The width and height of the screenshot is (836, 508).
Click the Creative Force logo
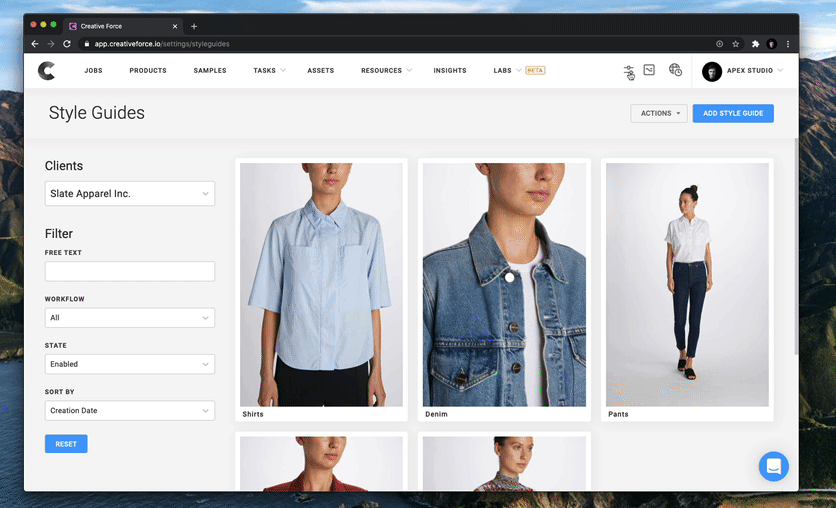coord(46,70)
